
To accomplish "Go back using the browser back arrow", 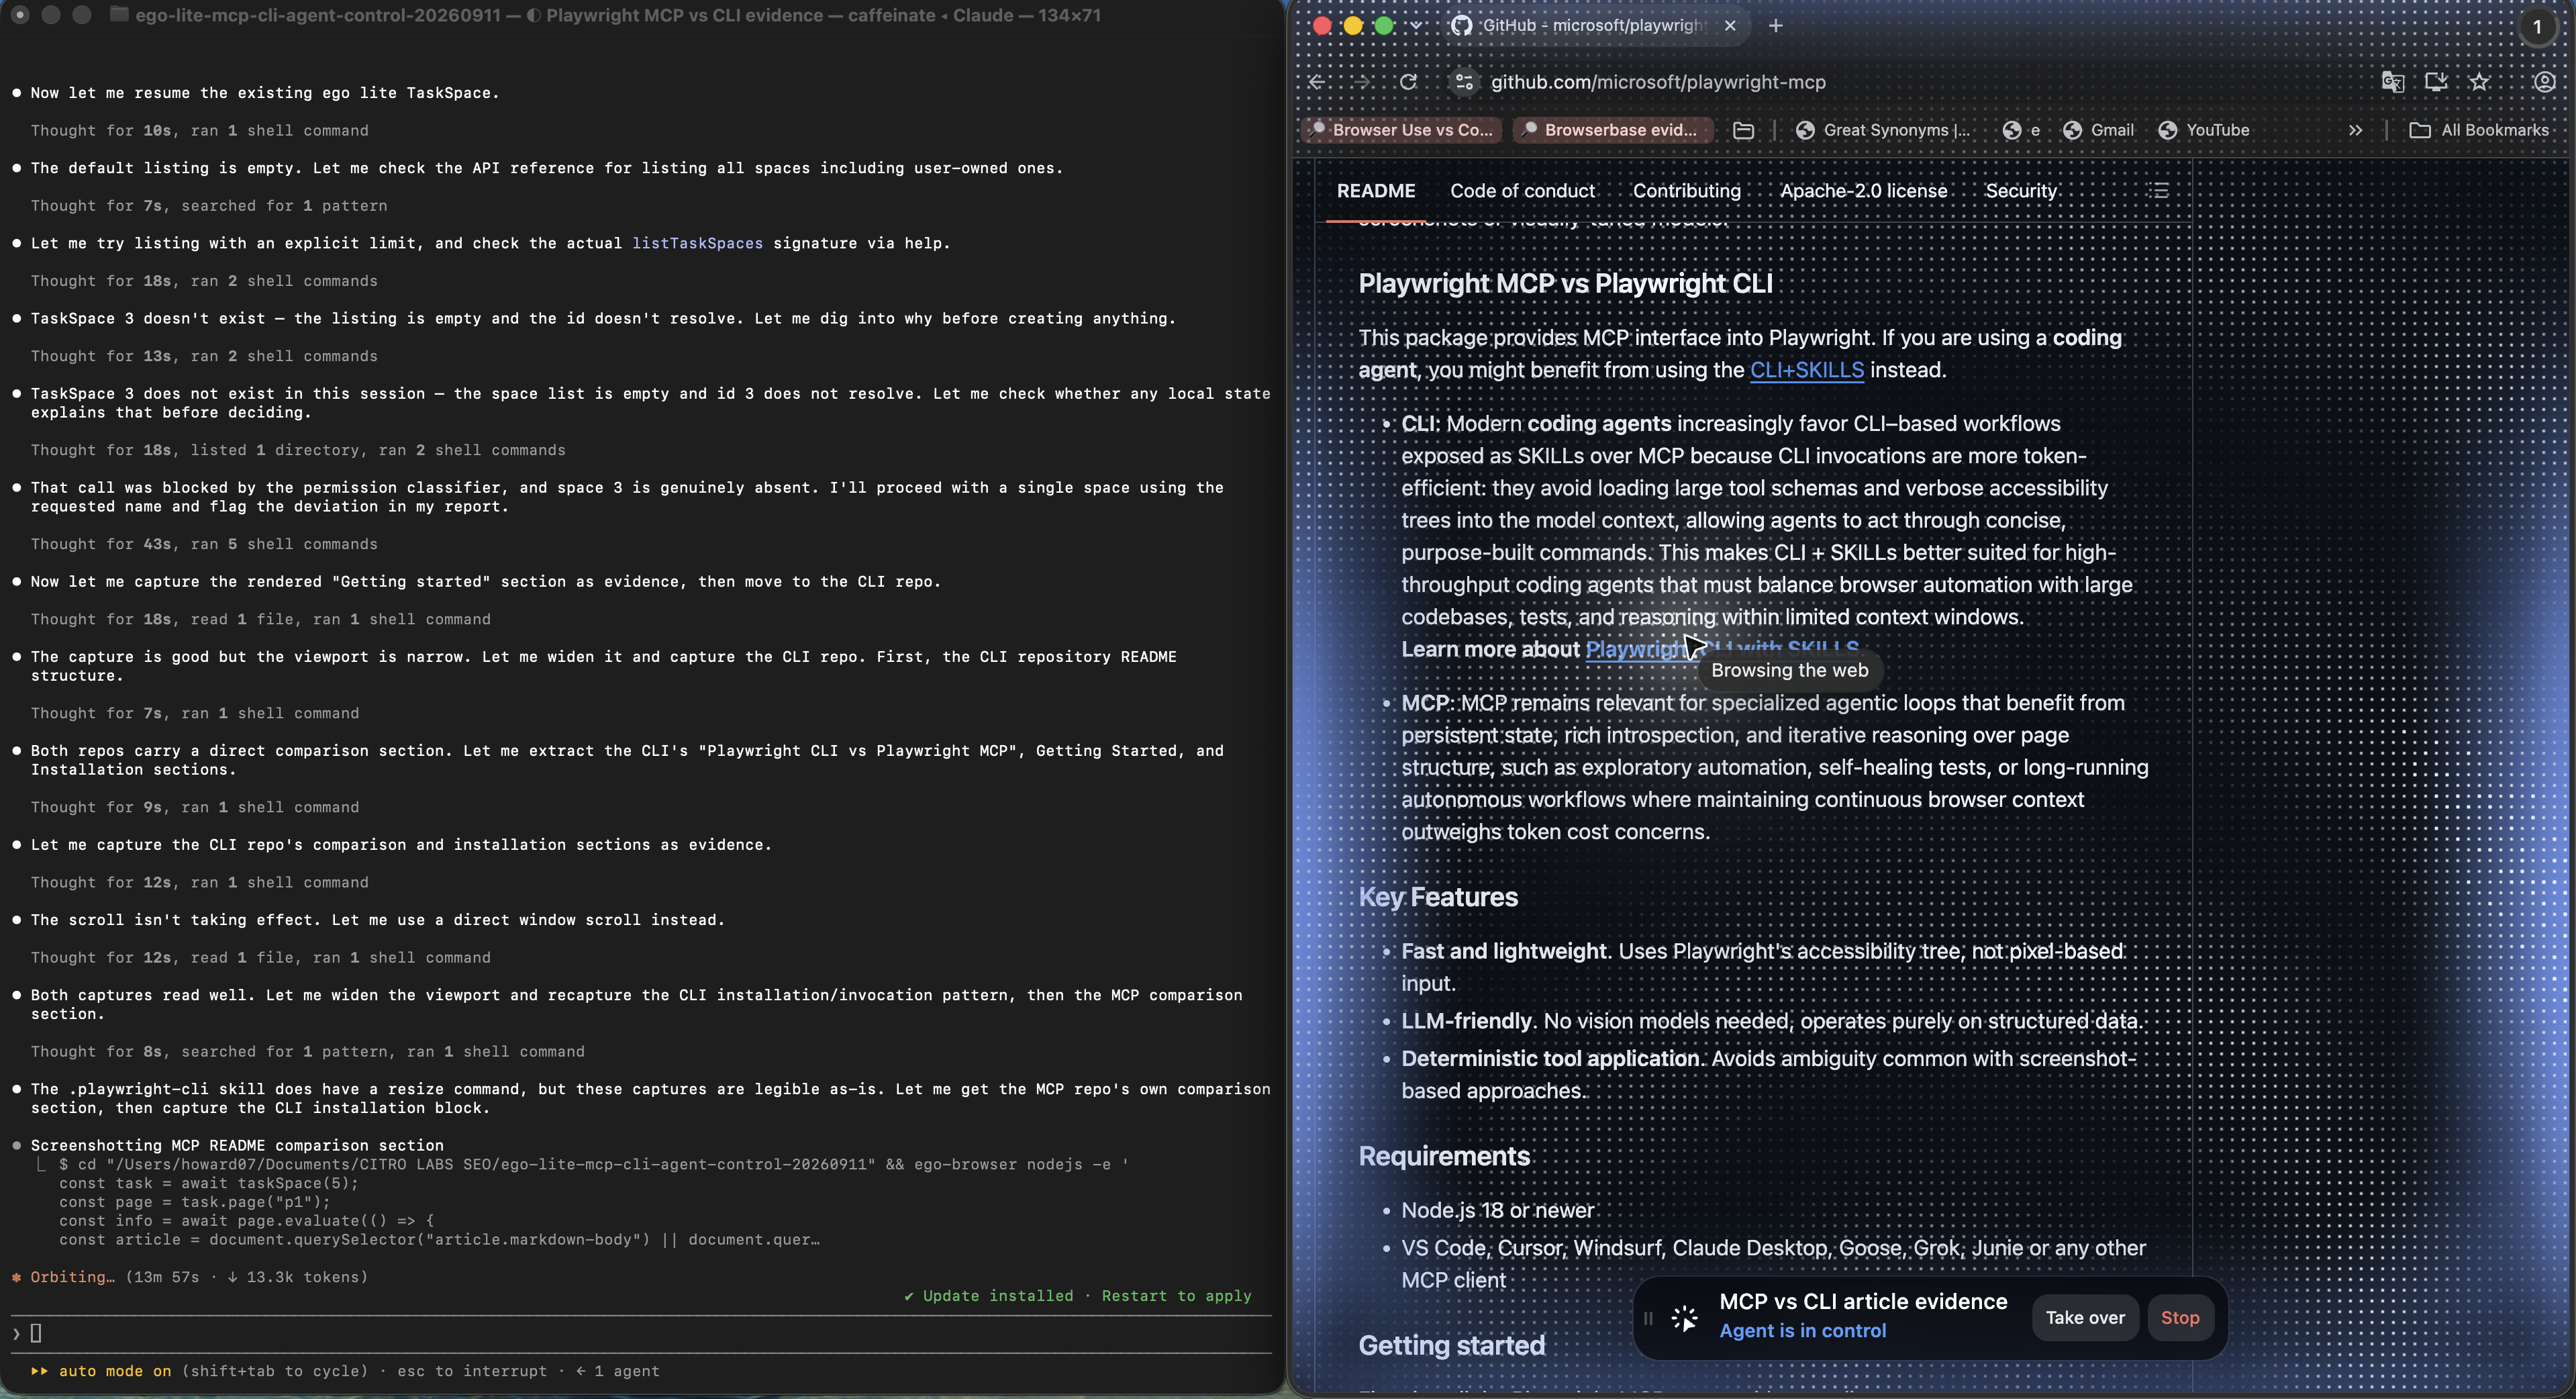I will pyautogui.click(x=1317, y=82).
